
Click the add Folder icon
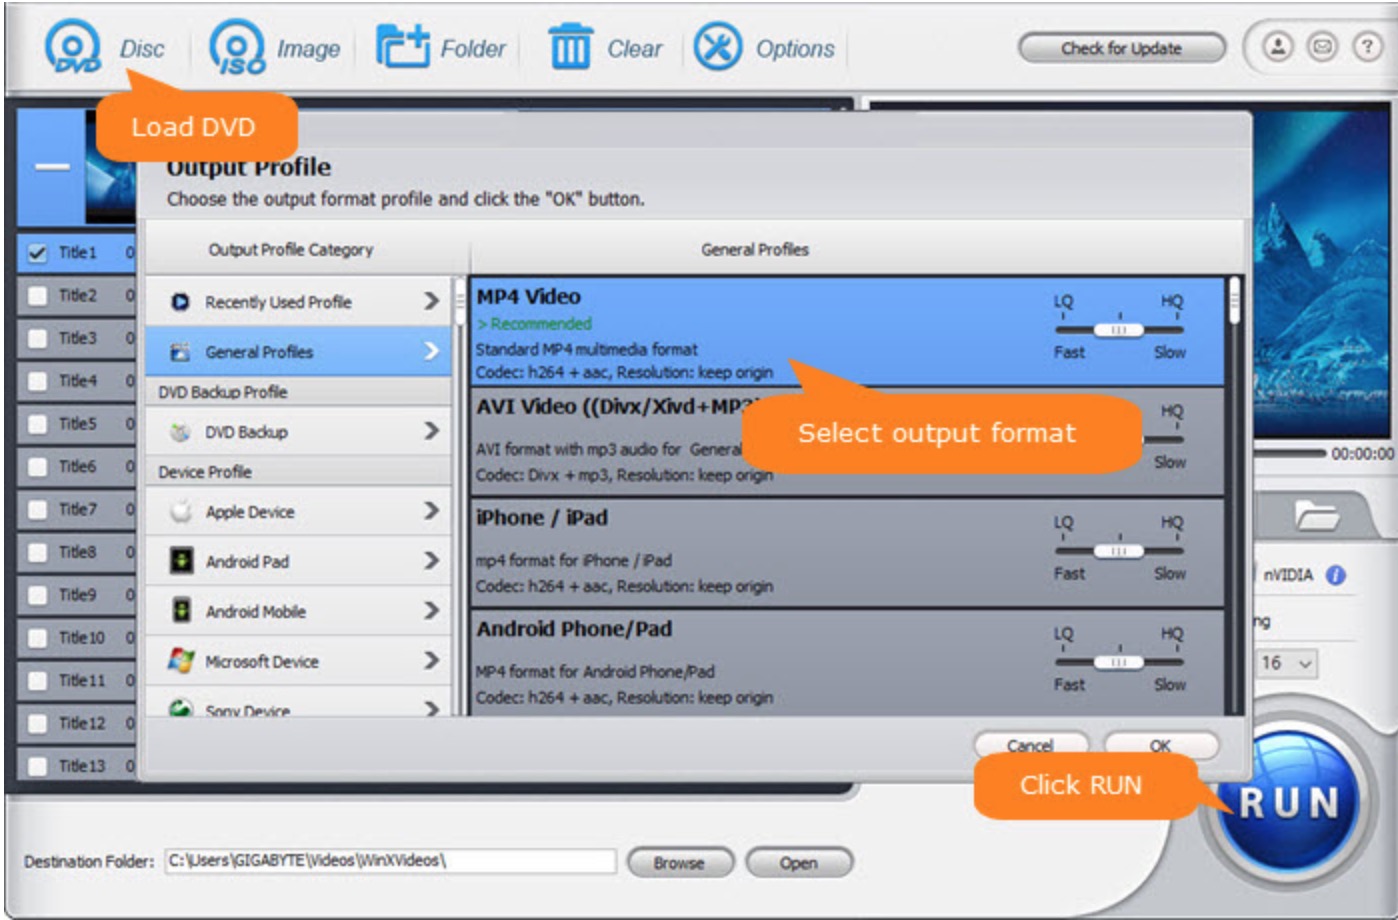[x=402, y=48]
